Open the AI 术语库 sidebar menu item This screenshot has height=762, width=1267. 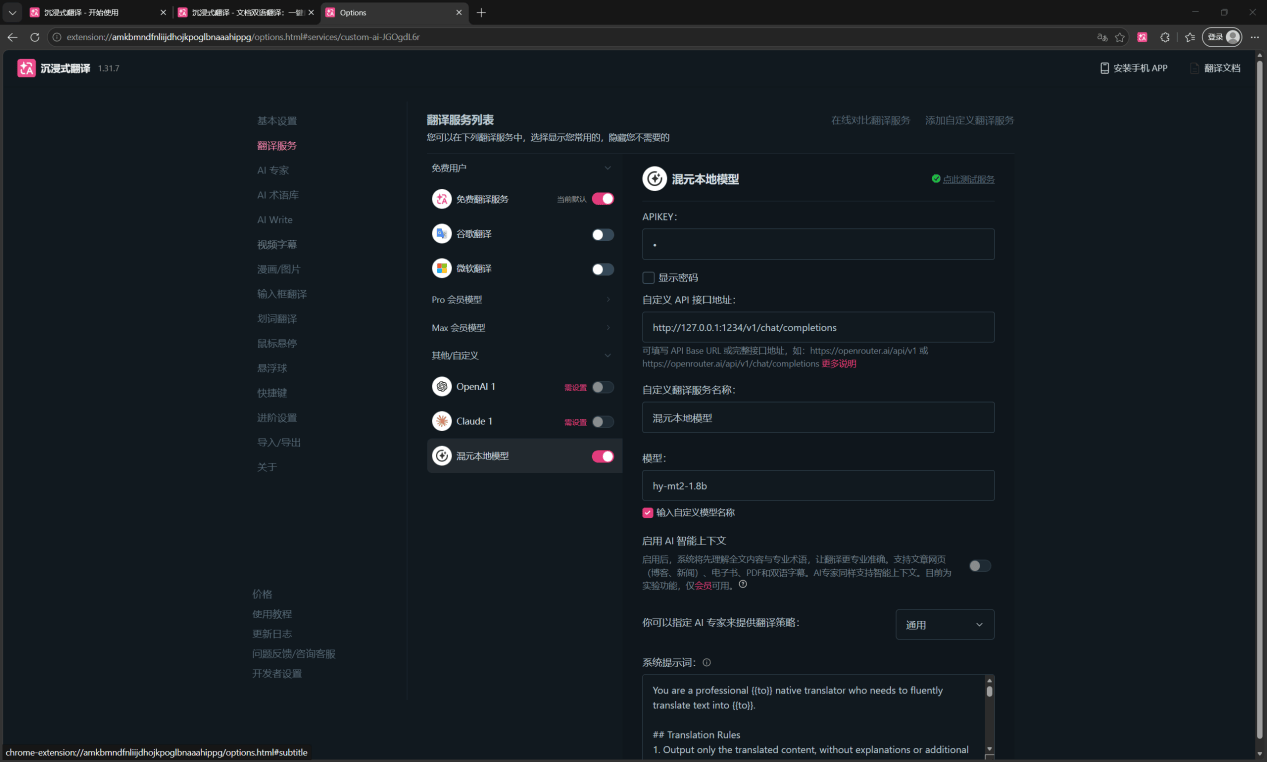point(278,195)
